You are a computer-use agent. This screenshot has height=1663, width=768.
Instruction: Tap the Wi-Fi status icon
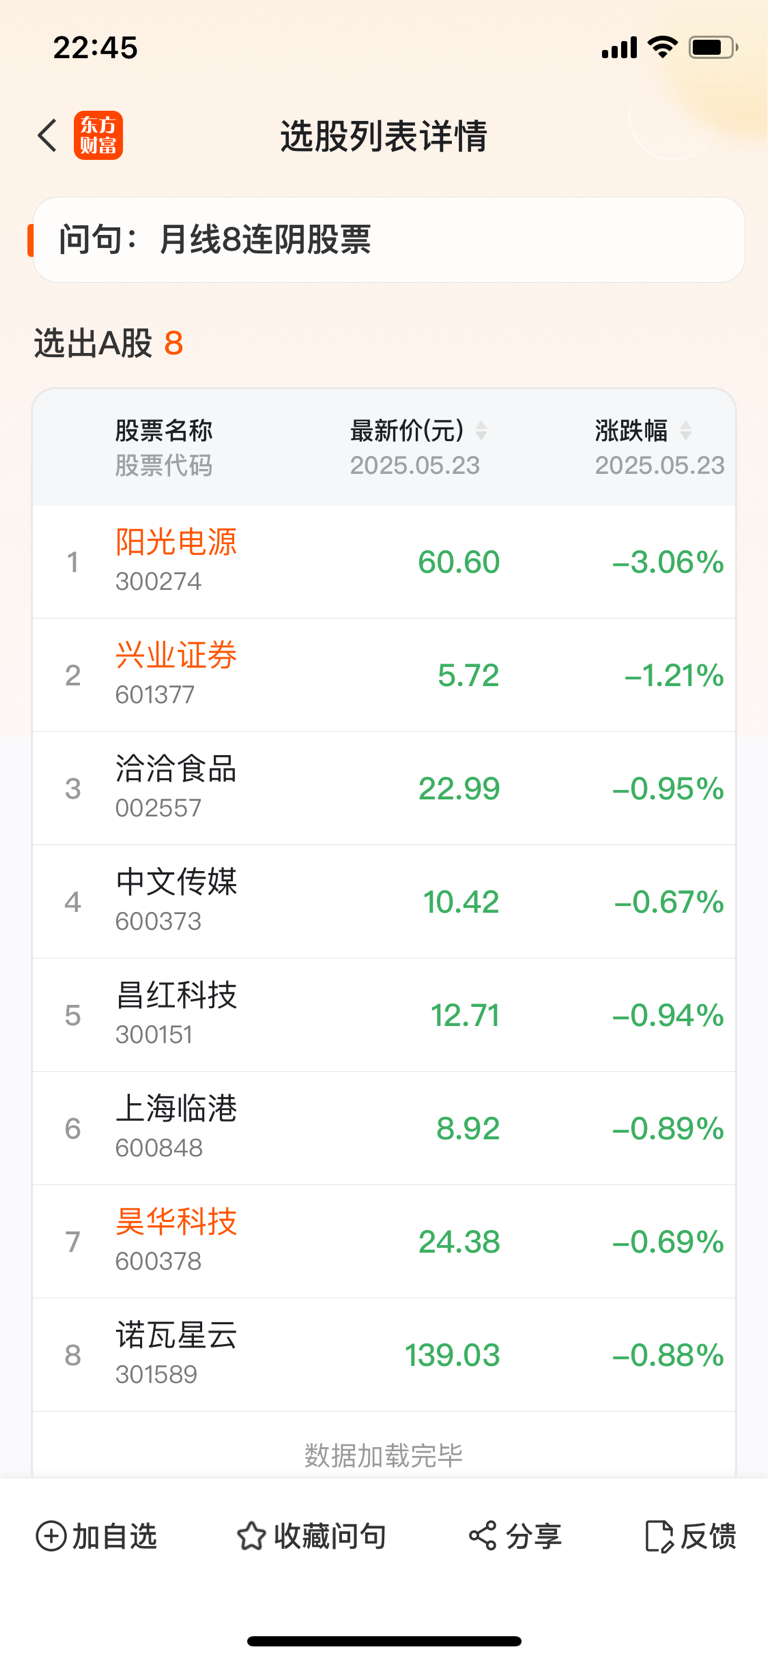662,47
